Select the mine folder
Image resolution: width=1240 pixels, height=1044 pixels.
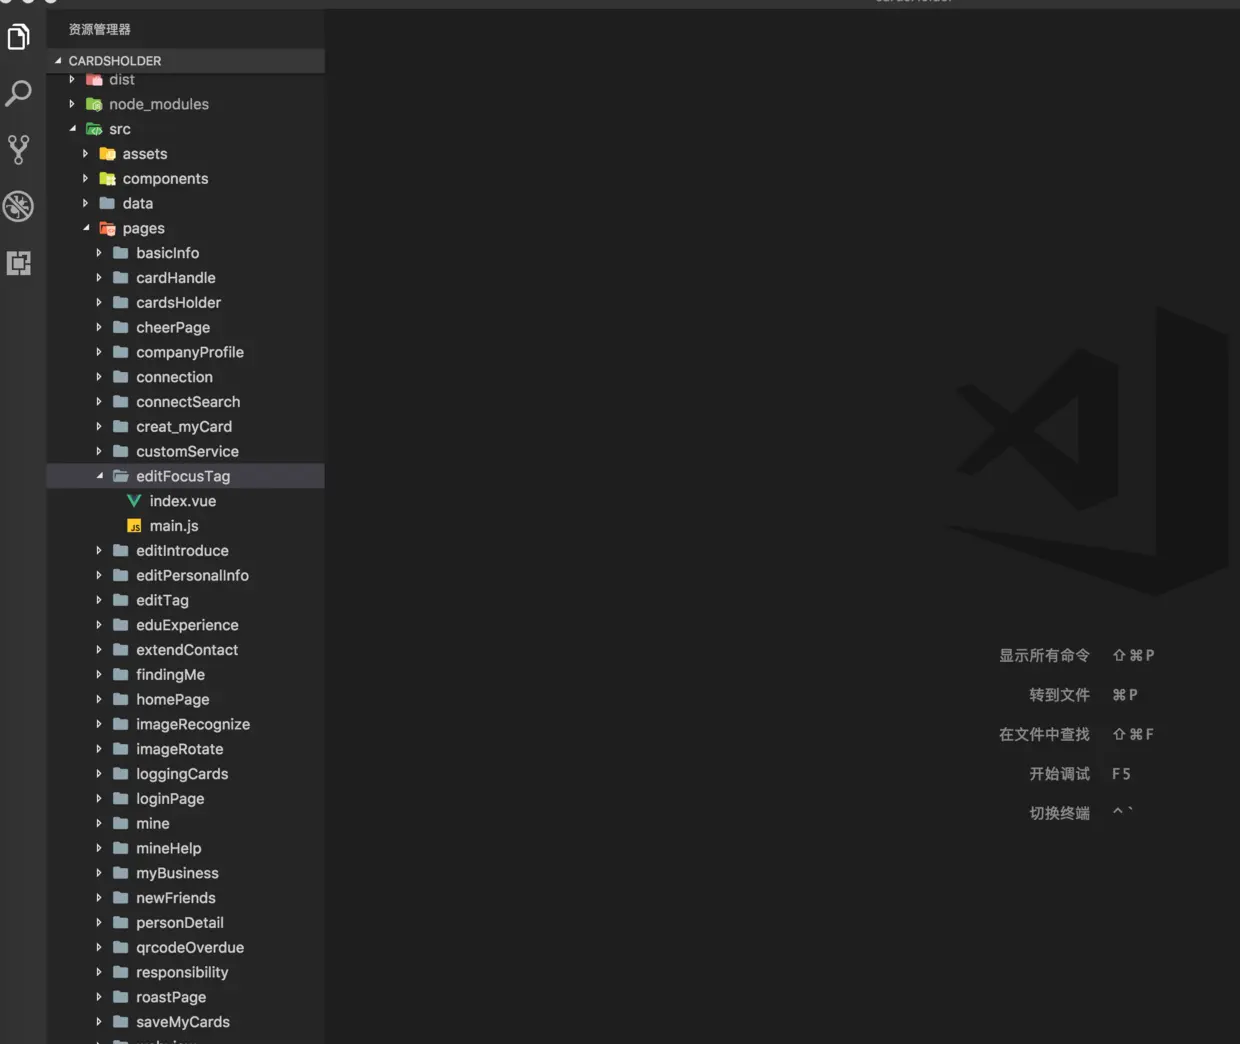coord(186,823)
